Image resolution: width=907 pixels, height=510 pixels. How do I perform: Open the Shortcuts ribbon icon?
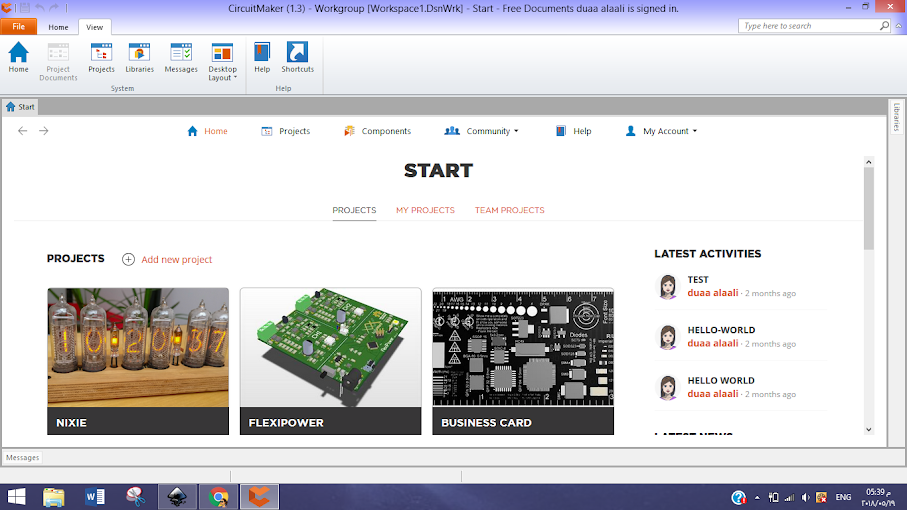(x=297, y=57)
